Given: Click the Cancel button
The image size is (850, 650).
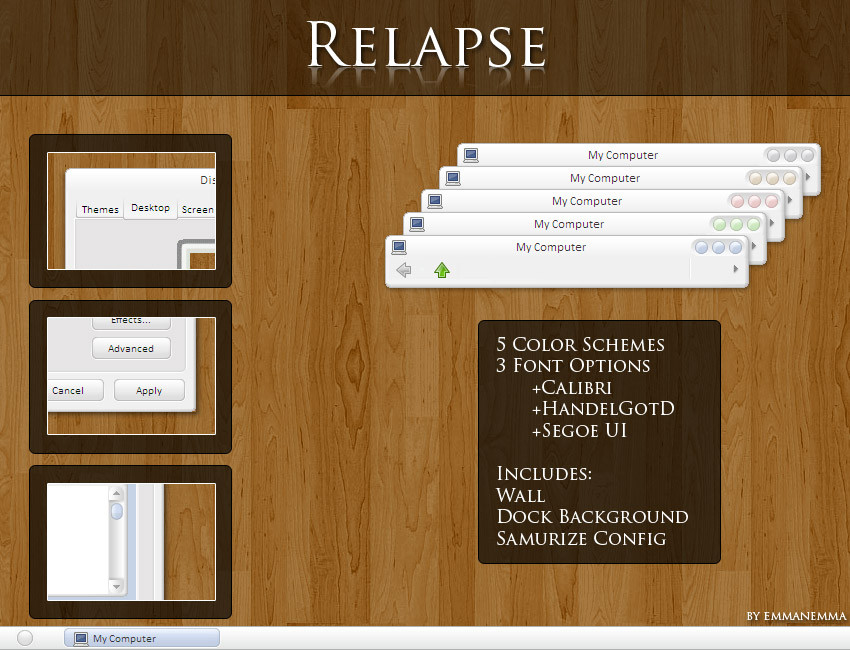Looking at the screenshot, I should [x=75, y=390].
